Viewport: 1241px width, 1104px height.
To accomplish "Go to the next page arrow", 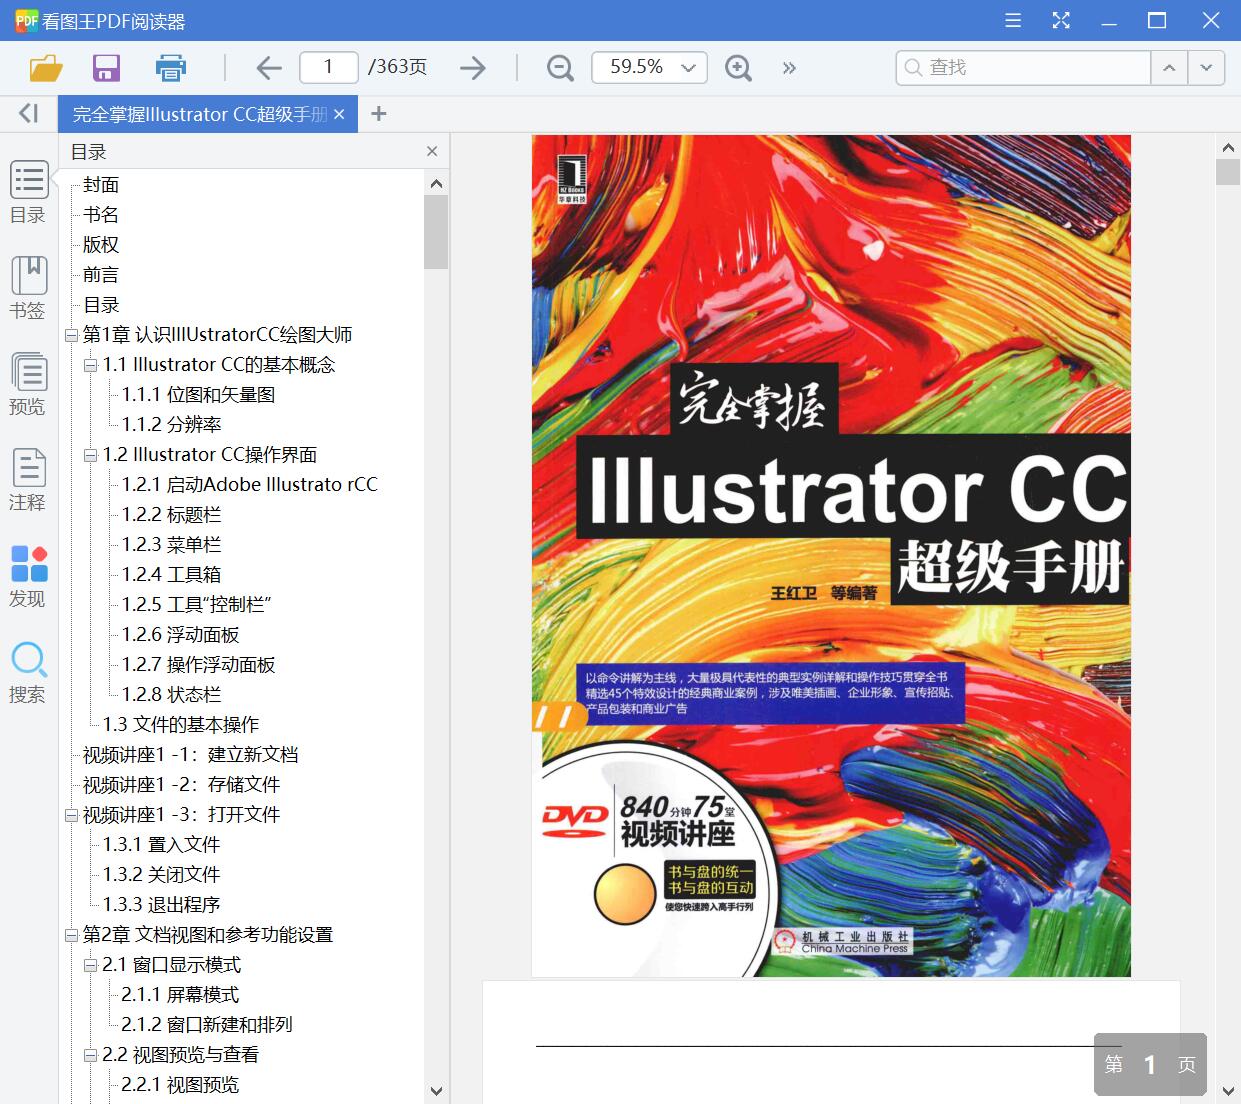I will point(472,68).
